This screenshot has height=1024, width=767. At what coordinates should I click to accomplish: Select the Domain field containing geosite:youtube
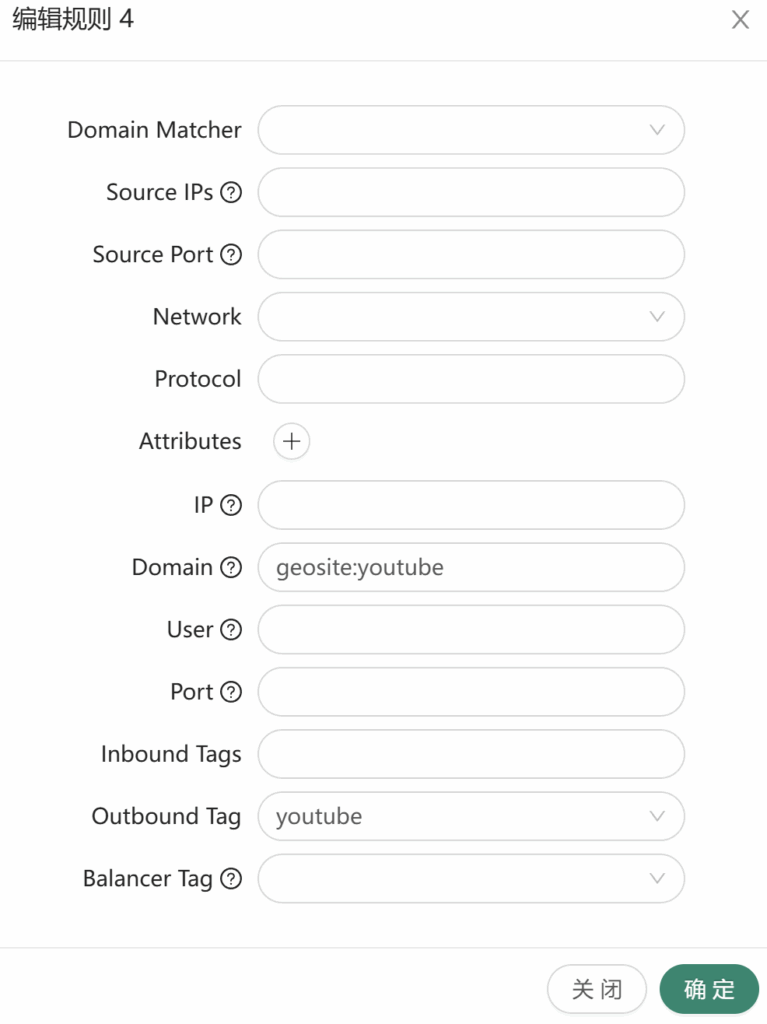471,567
